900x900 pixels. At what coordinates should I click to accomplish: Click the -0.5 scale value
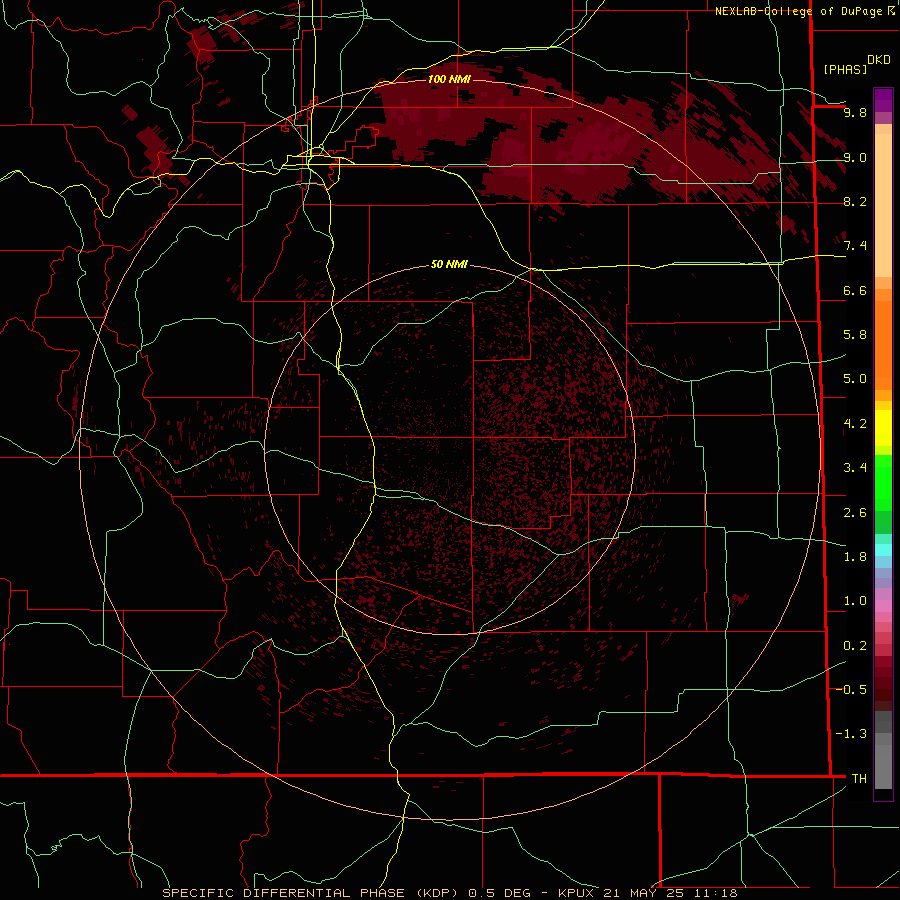[851, 690]
